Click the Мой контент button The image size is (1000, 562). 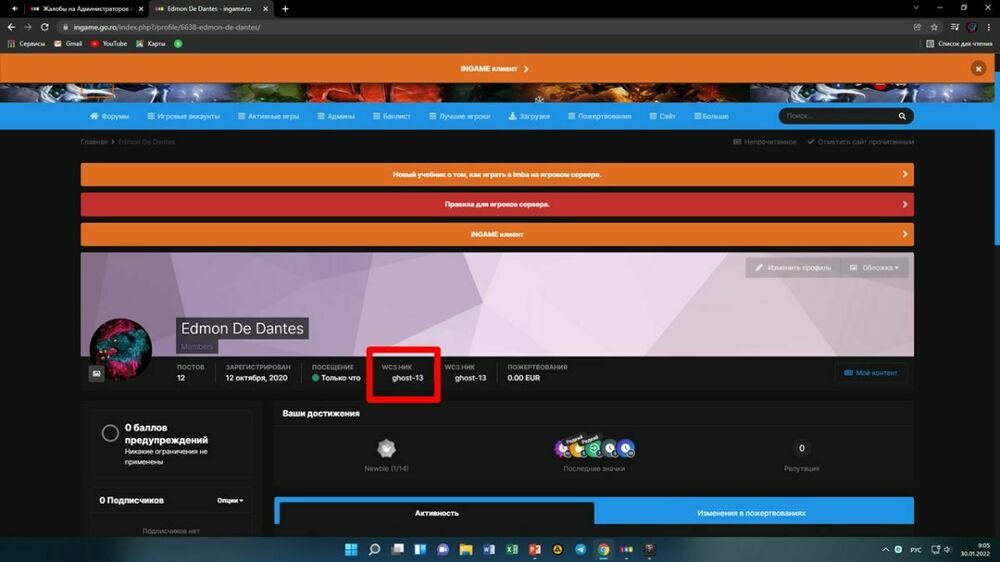pyautogui.click(x=871, y=372)
